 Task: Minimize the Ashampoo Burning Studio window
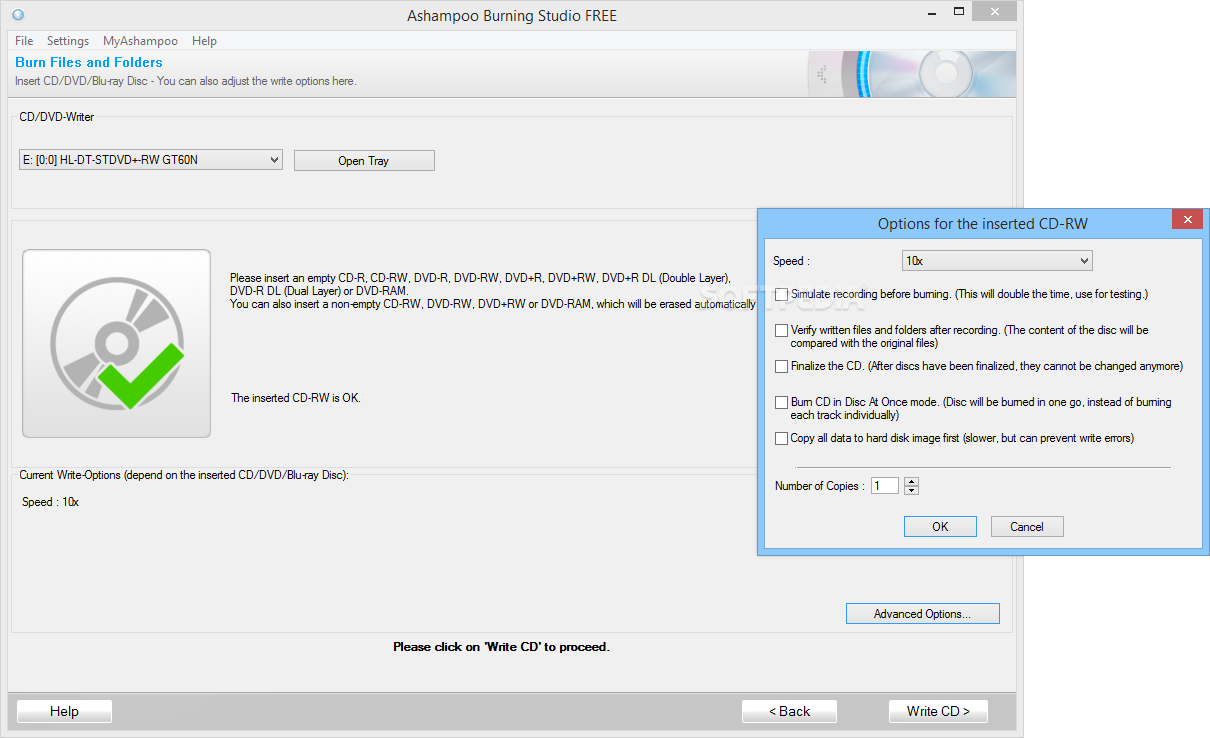932,13
